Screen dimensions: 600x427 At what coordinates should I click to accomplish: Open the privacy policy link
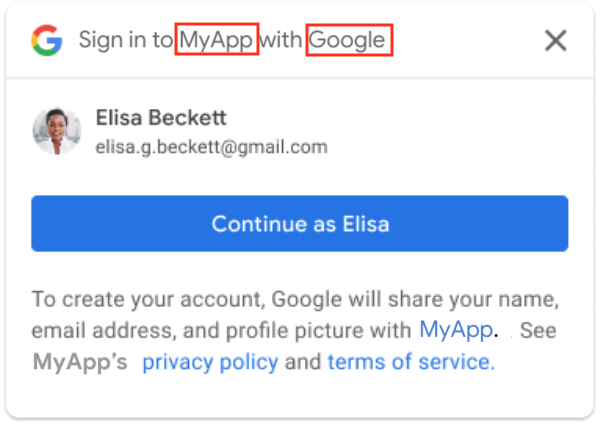(210, 361)
